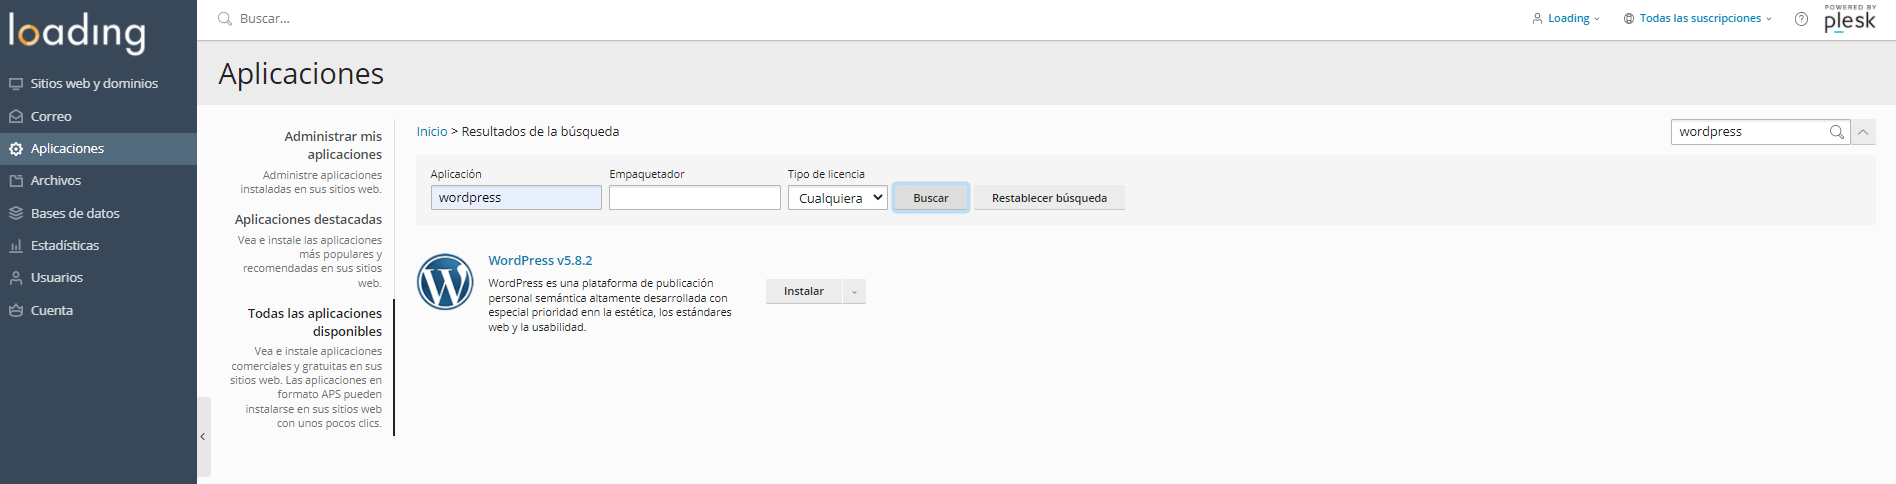The width and height of the screenshot is (1896, 484).
Task: Collapse the advanced search panel chevron
Action: [1863, 132]
